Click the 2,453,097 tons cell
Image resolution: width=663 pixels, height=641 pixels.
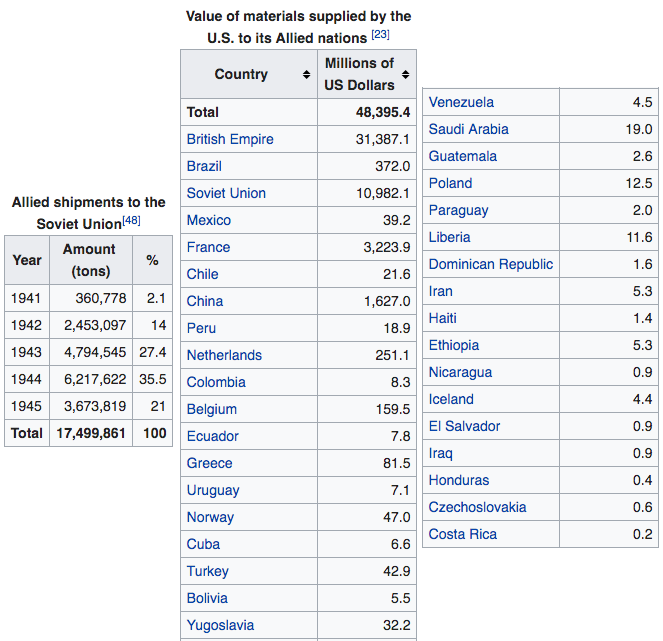(x=91, y=326)
